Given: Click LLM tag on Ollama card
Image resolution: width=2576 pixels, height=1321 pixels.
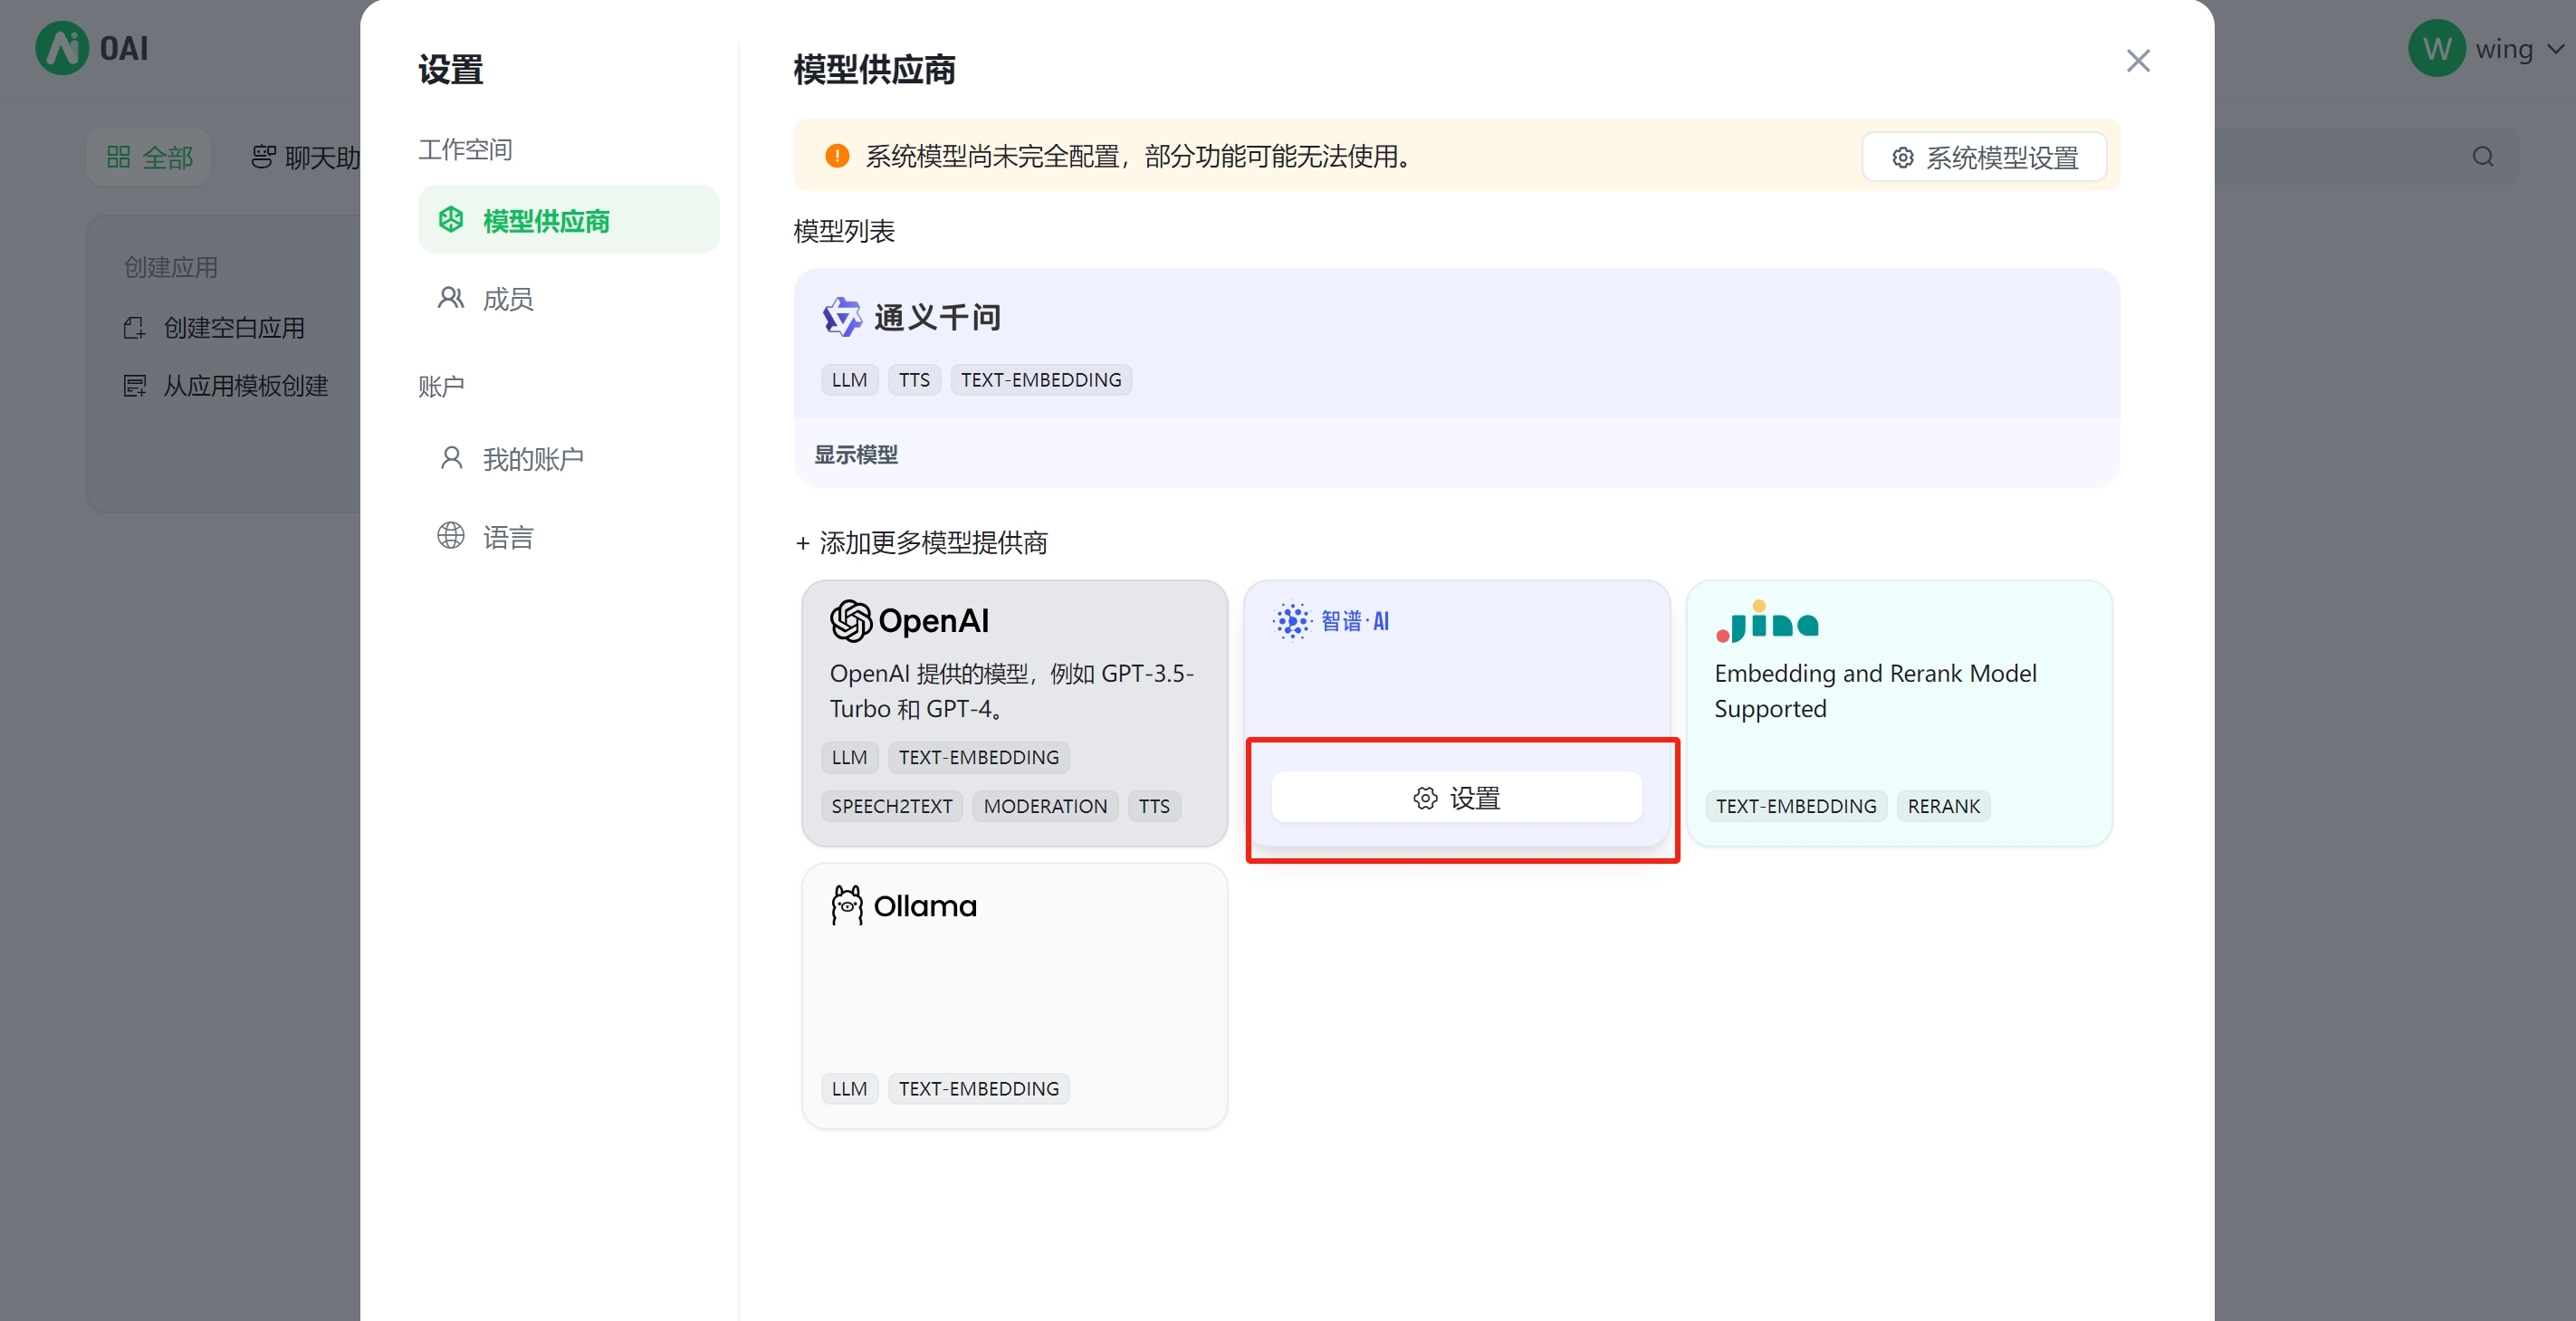Looking at the screenshot, I should tap(849, 1088).
